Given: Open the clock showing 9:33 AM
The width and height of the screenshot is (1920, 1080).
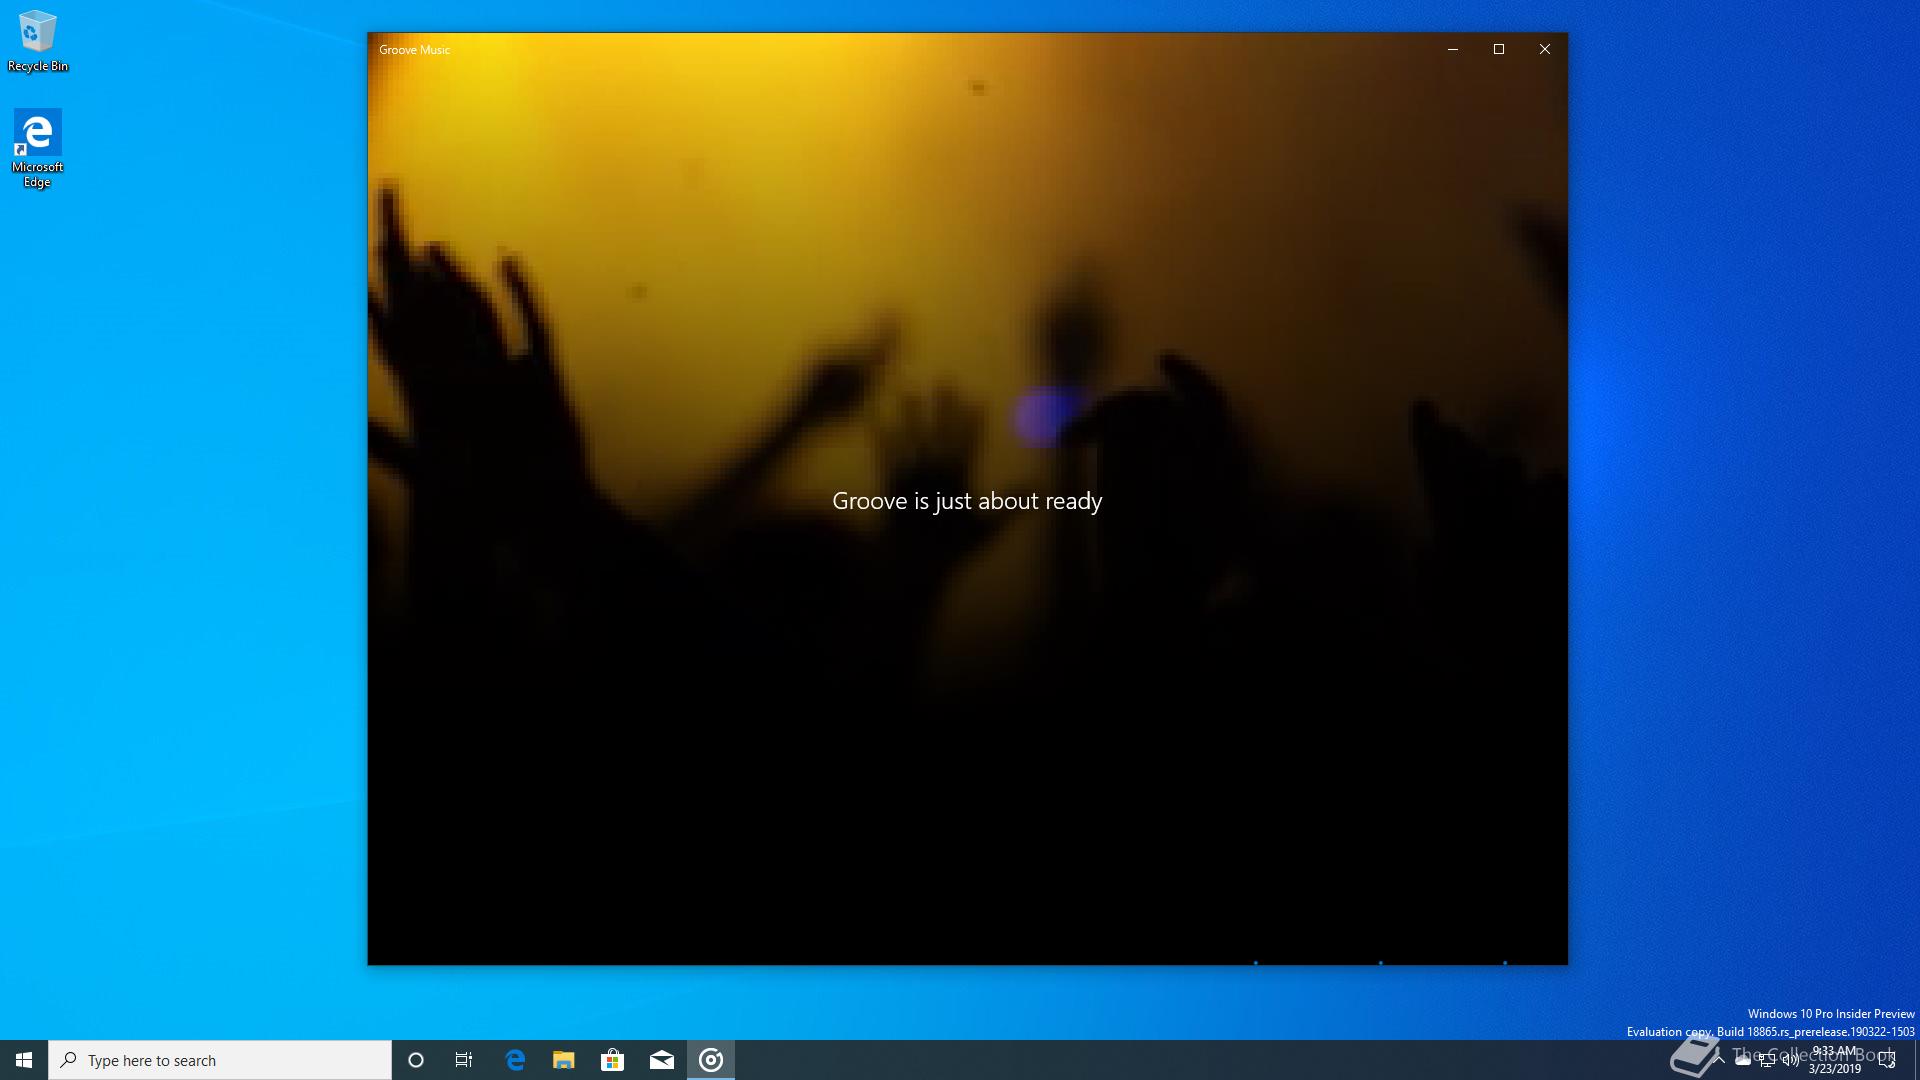Looking at the screenshot, I should pyautogui.click(x=1835, y=1060).
